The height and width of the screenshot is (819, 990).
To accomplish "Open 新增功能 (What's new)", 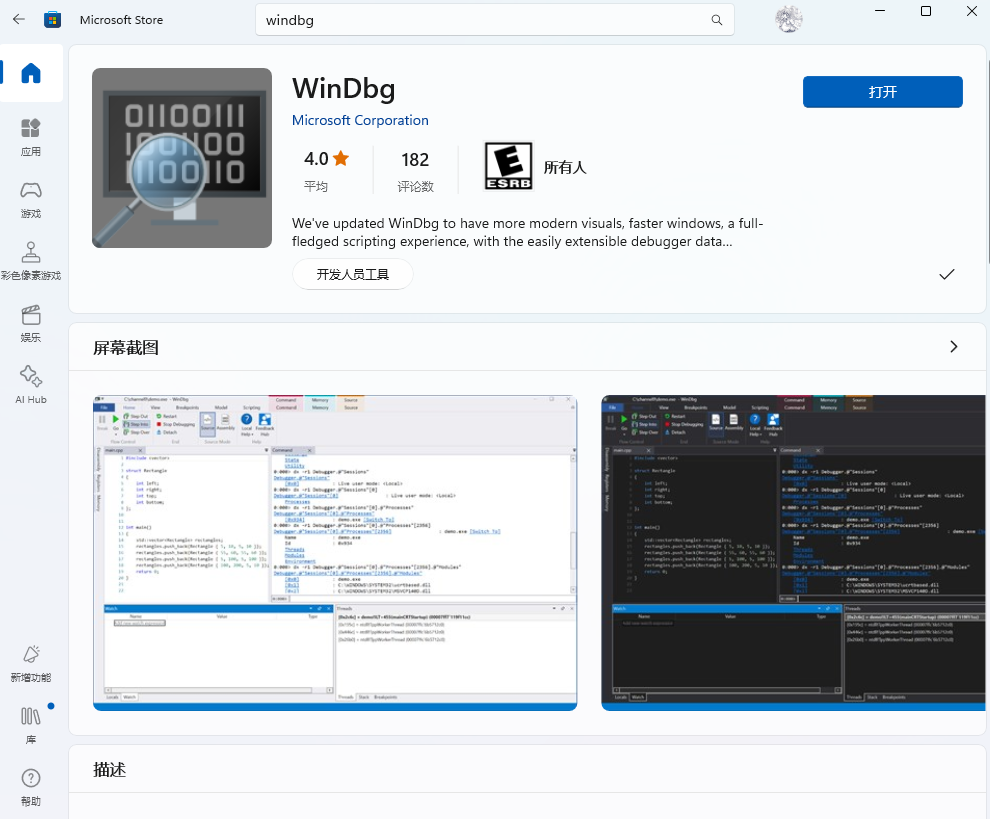I will [31, 663].
